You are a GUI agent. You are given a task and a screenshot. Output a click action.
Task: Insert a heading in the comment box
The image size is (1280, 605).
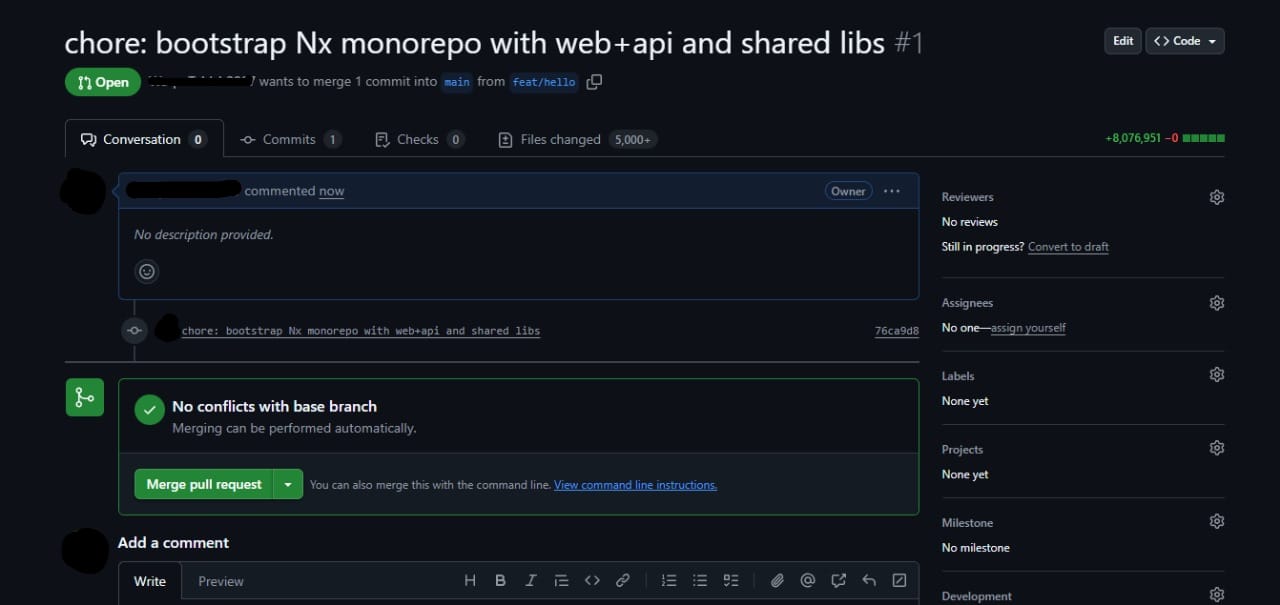[x=470, y=580]
